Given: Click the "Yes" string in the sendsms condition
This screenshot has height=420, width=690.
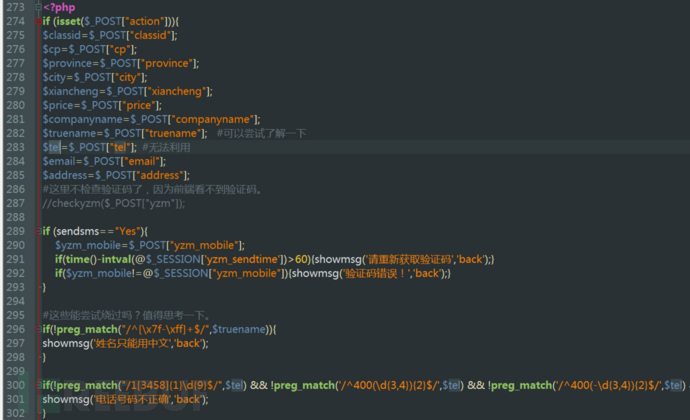Looking at the screenshot, I should coord(128,231).
